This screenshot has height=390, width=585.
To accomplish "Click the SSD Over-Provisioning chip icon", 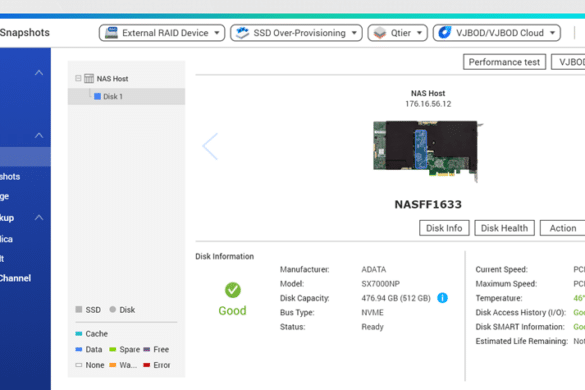I will [x=243, y=33].
